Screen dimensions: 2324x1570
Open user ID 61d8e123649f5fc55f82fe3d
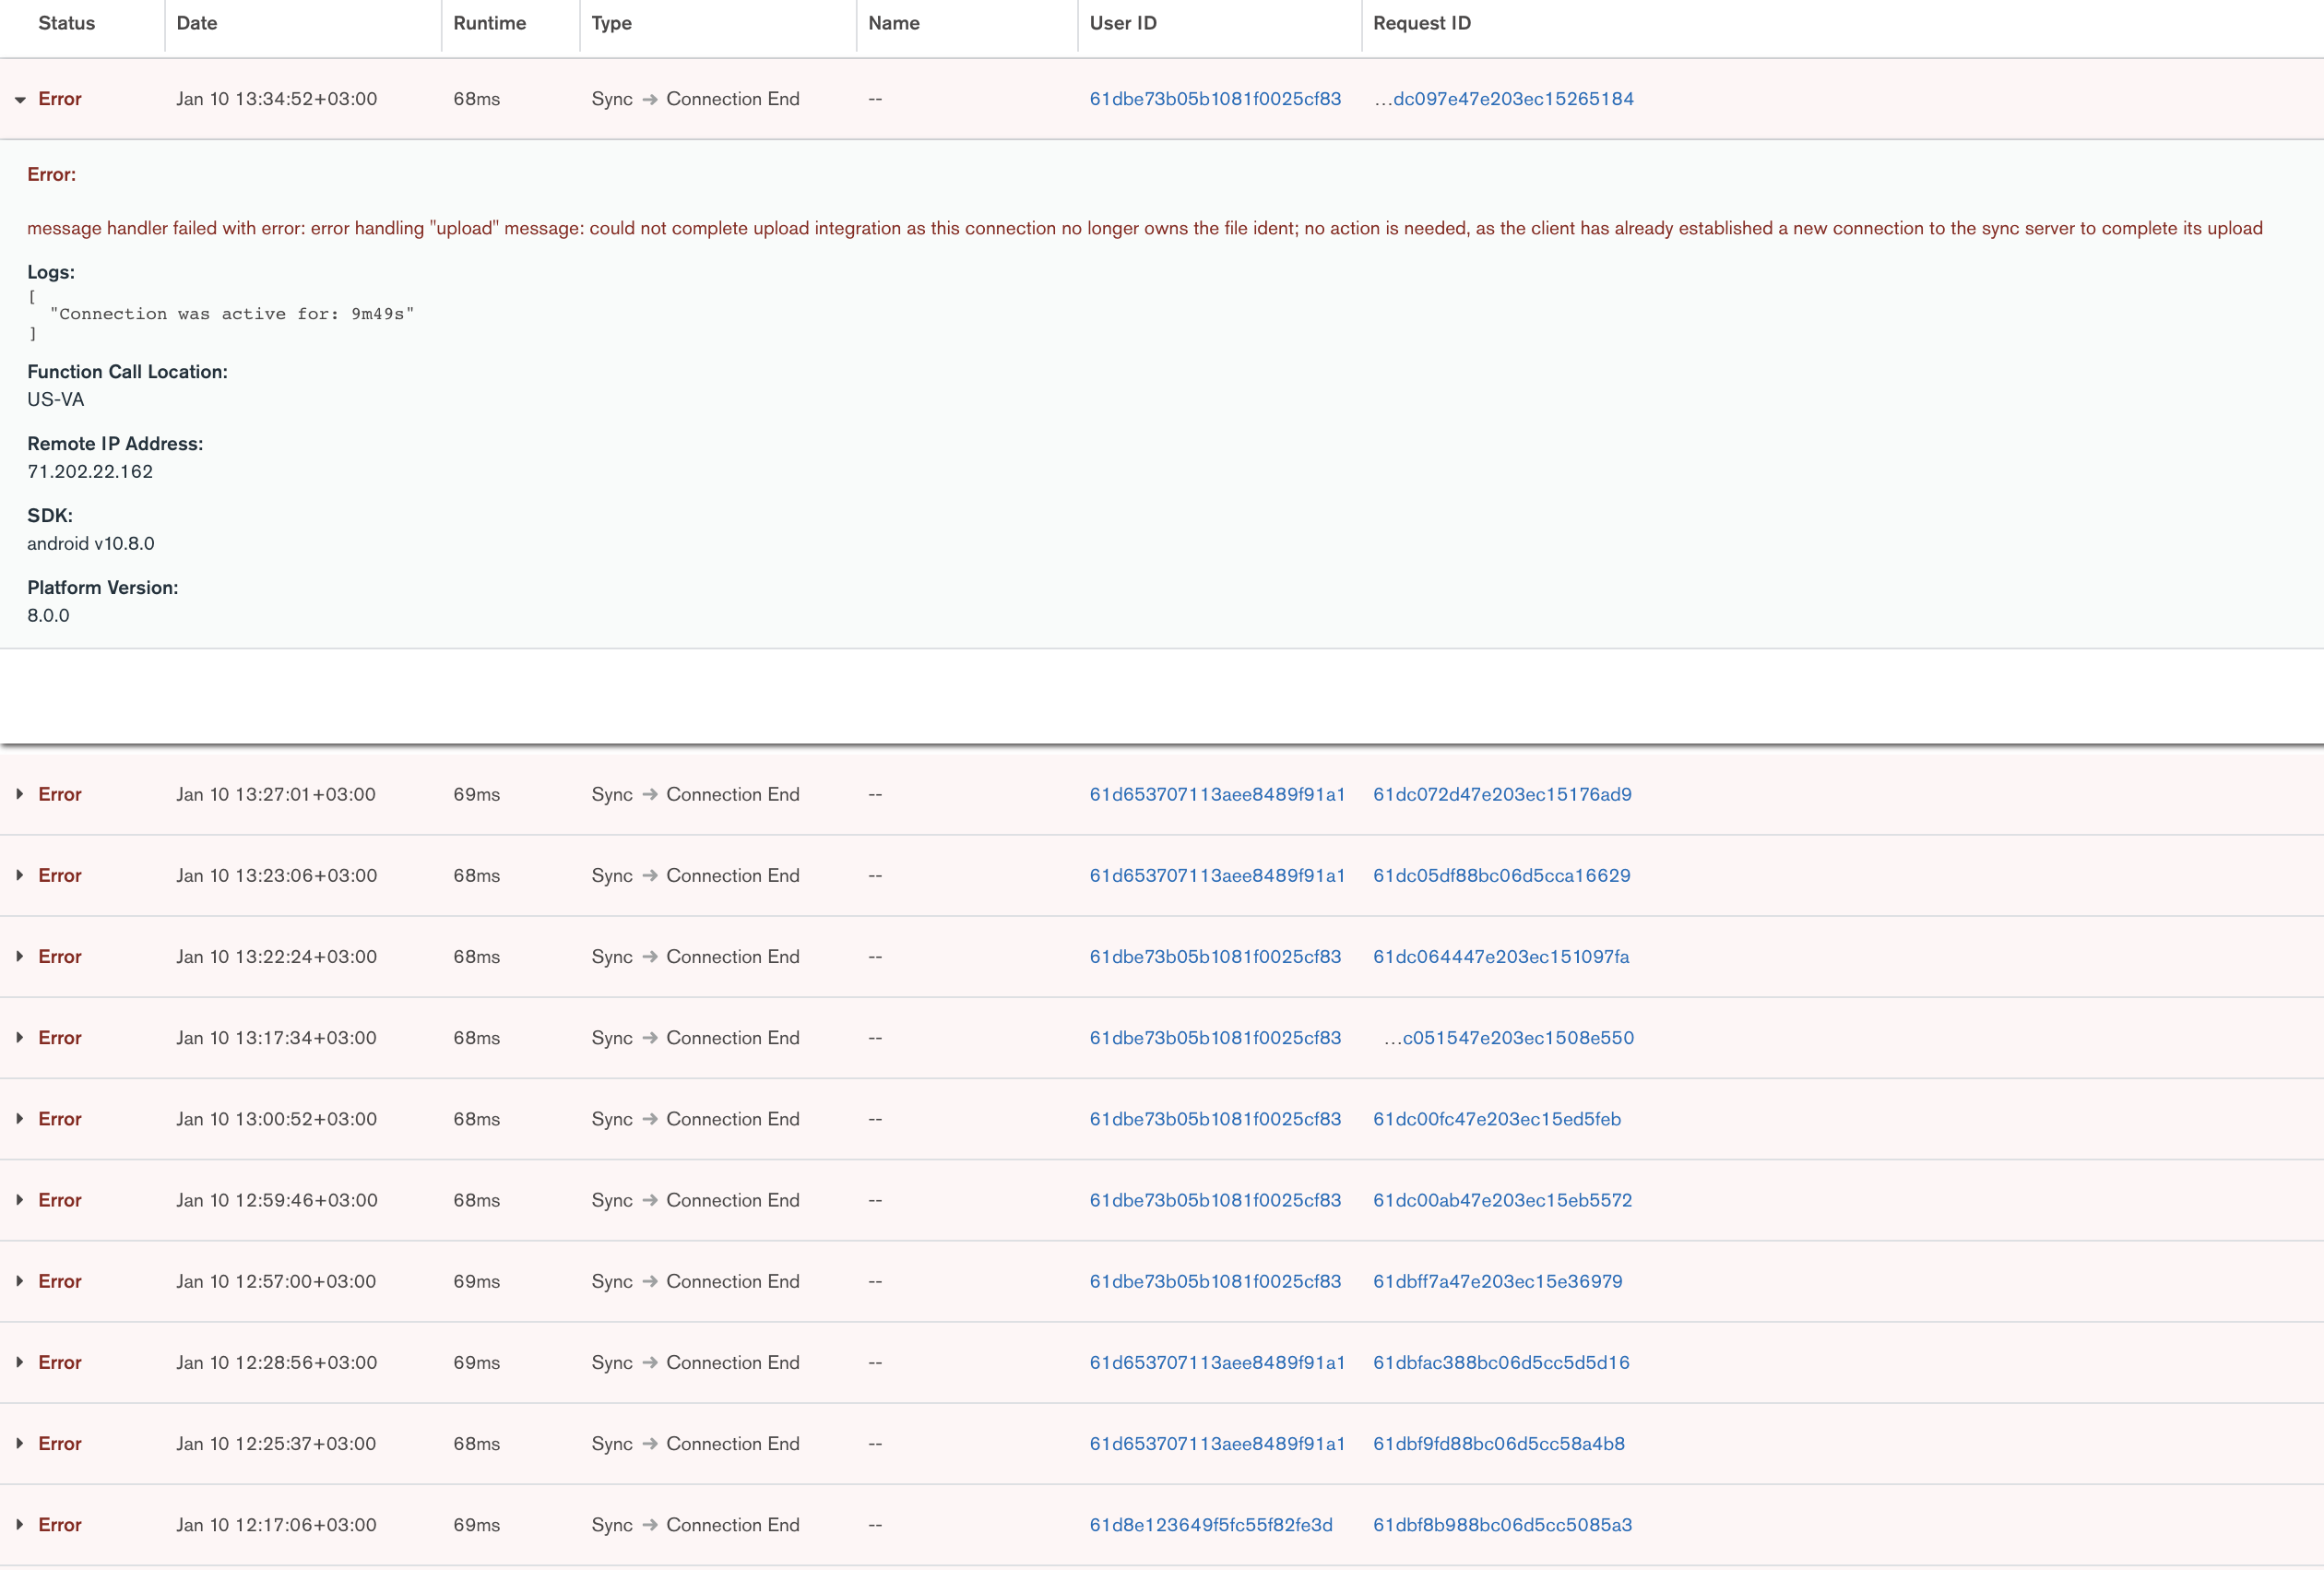(1210, 1524)
